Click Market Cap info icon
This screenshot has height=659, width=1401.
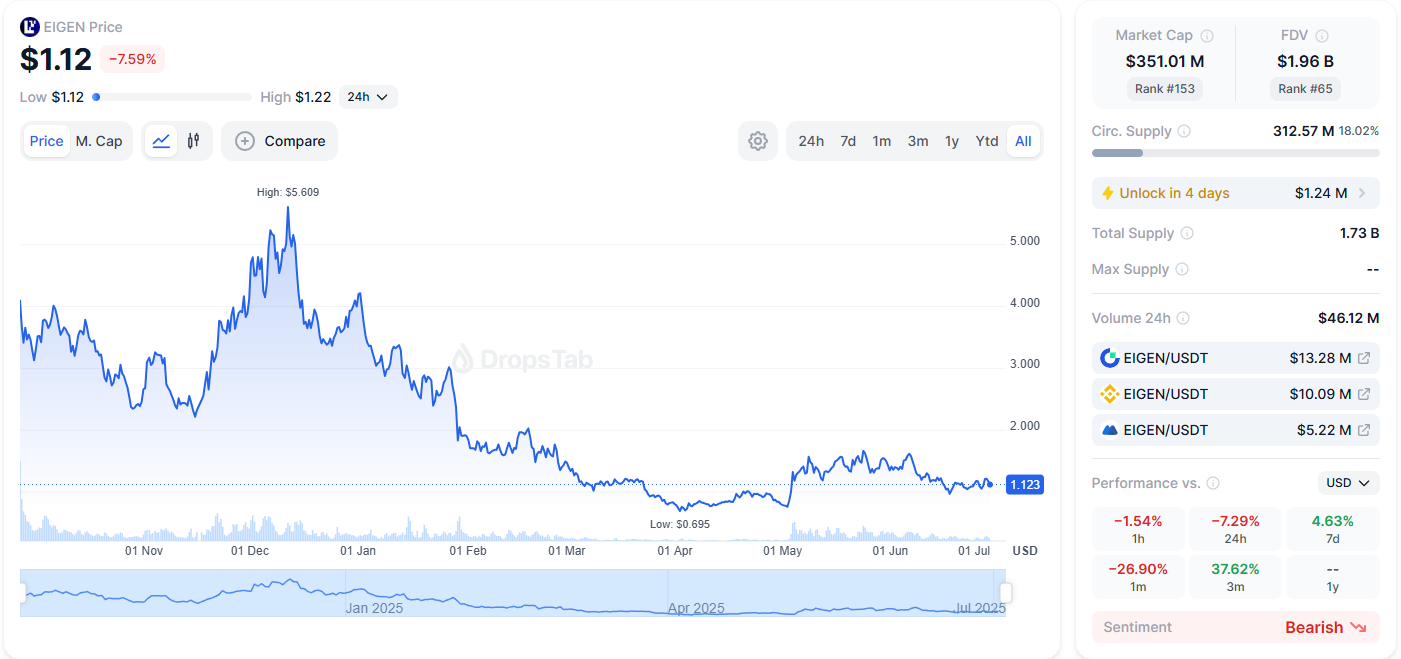(1207, 35)
